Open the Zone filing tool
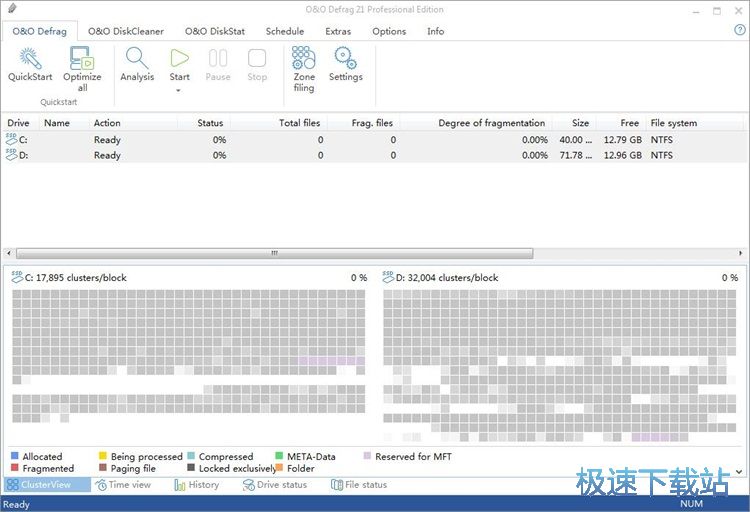 pos(304,58)
